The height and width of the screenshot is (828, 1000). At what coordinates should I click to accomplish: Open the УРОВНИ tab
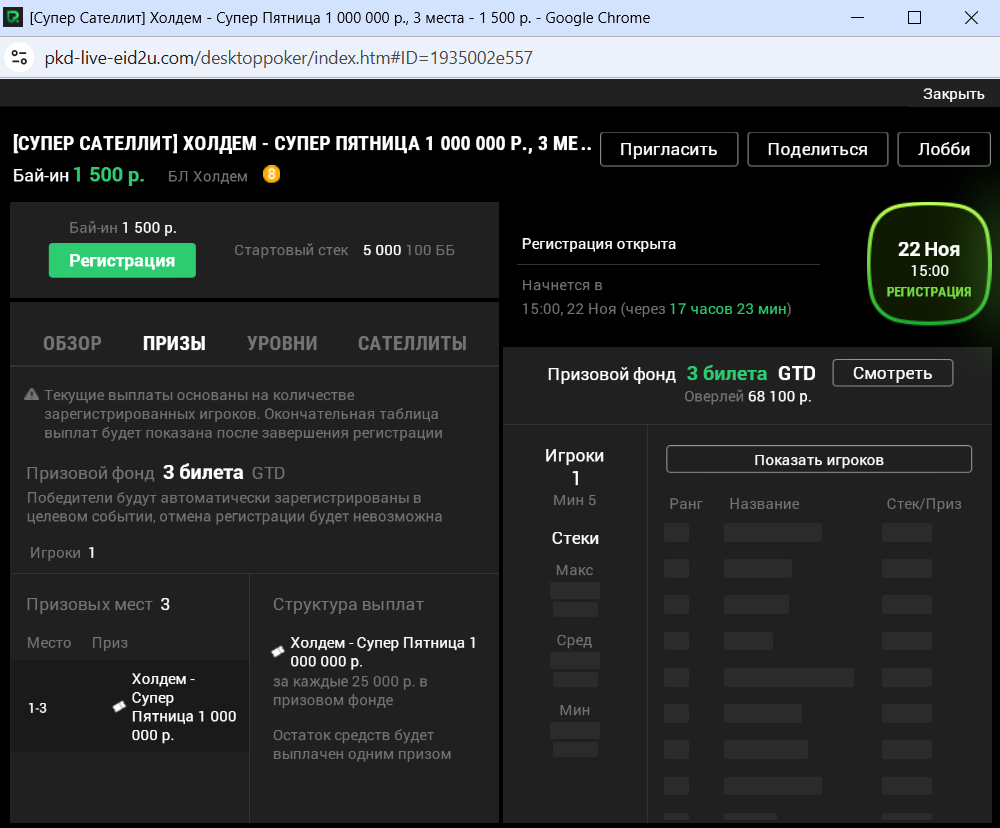(281, 342)
